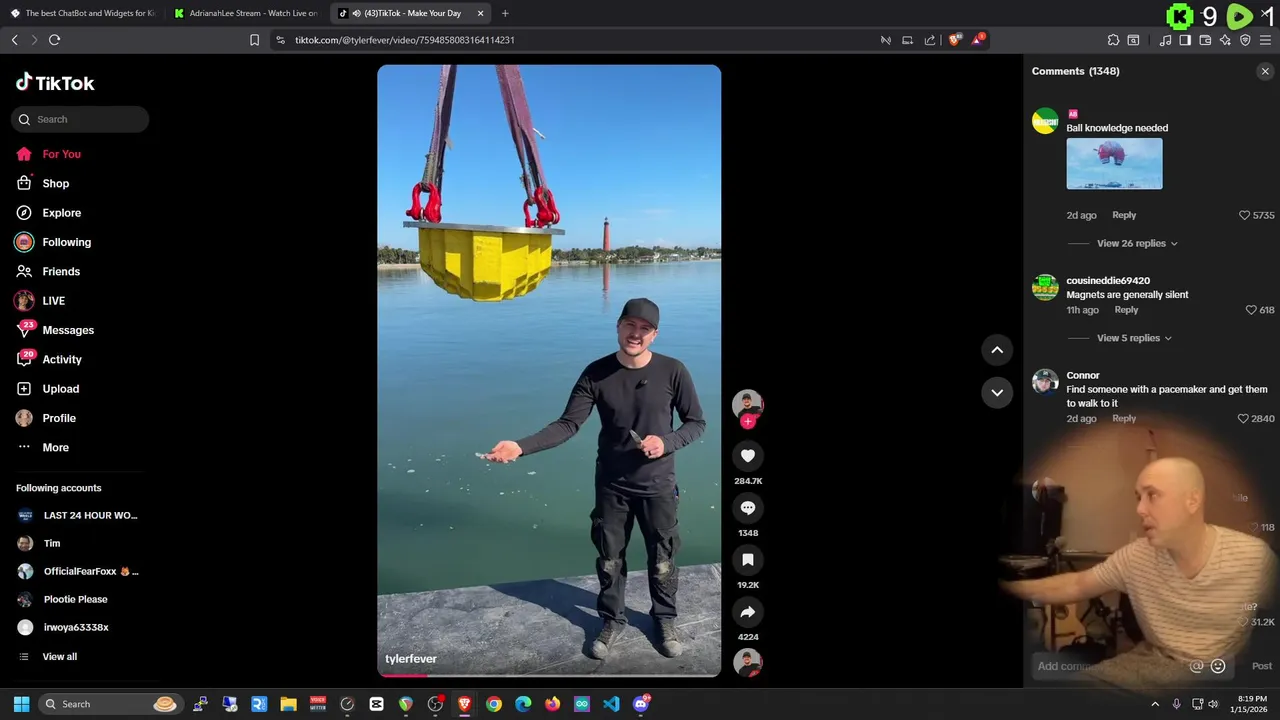Close the Comments panel
This screenshot has height=720, width=1280.
click(x=1265, y=71)
